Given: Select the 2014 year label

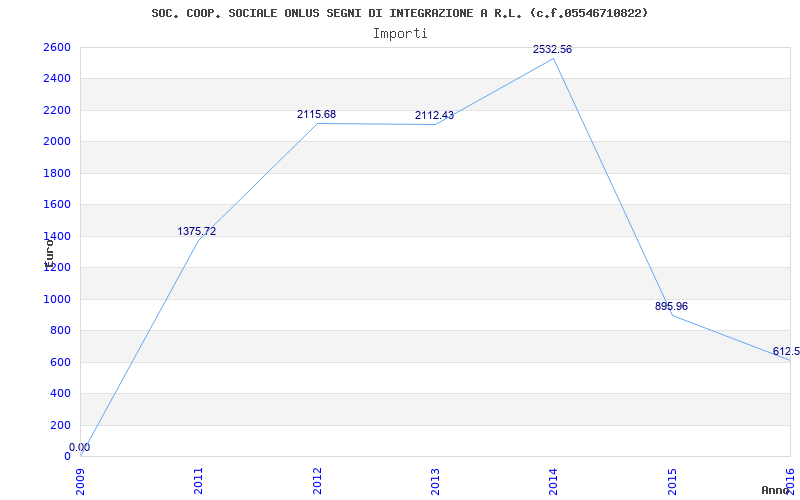Looking at the screenshot, I should point(553,480).
